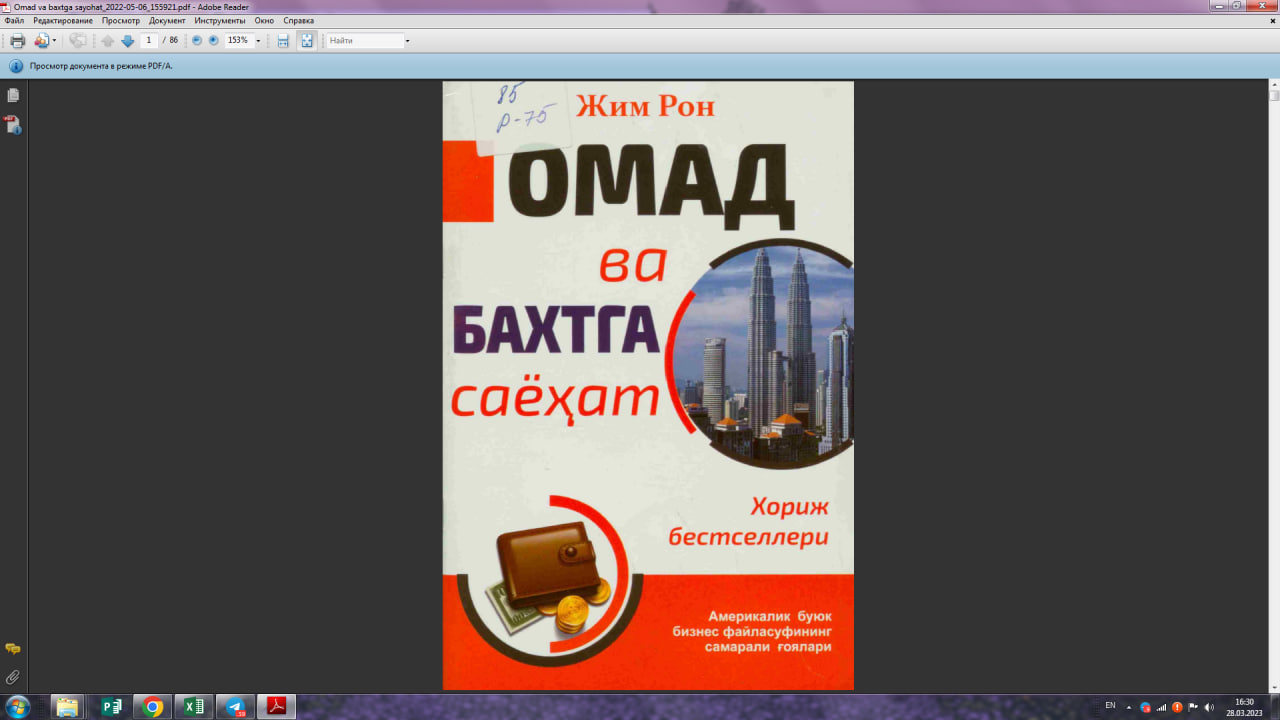Open Microsoft Excel from the taskbar
This screenshot has height=720, width=1280.
point(194,707)
